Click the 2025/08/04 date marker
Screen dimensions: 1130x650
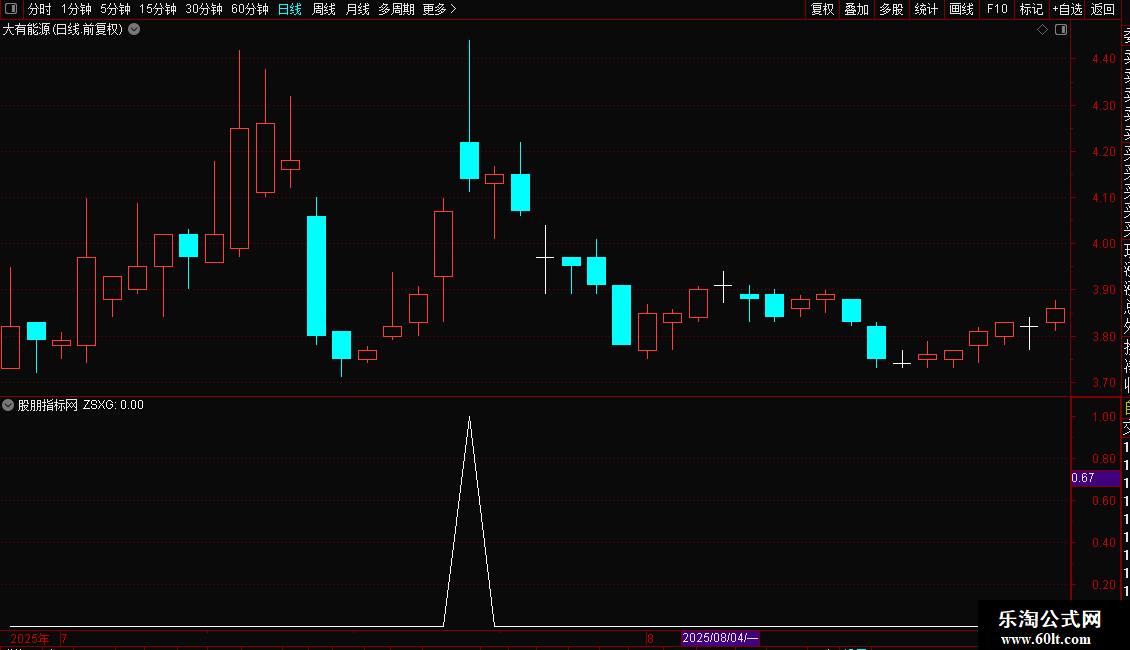point(720,638)
